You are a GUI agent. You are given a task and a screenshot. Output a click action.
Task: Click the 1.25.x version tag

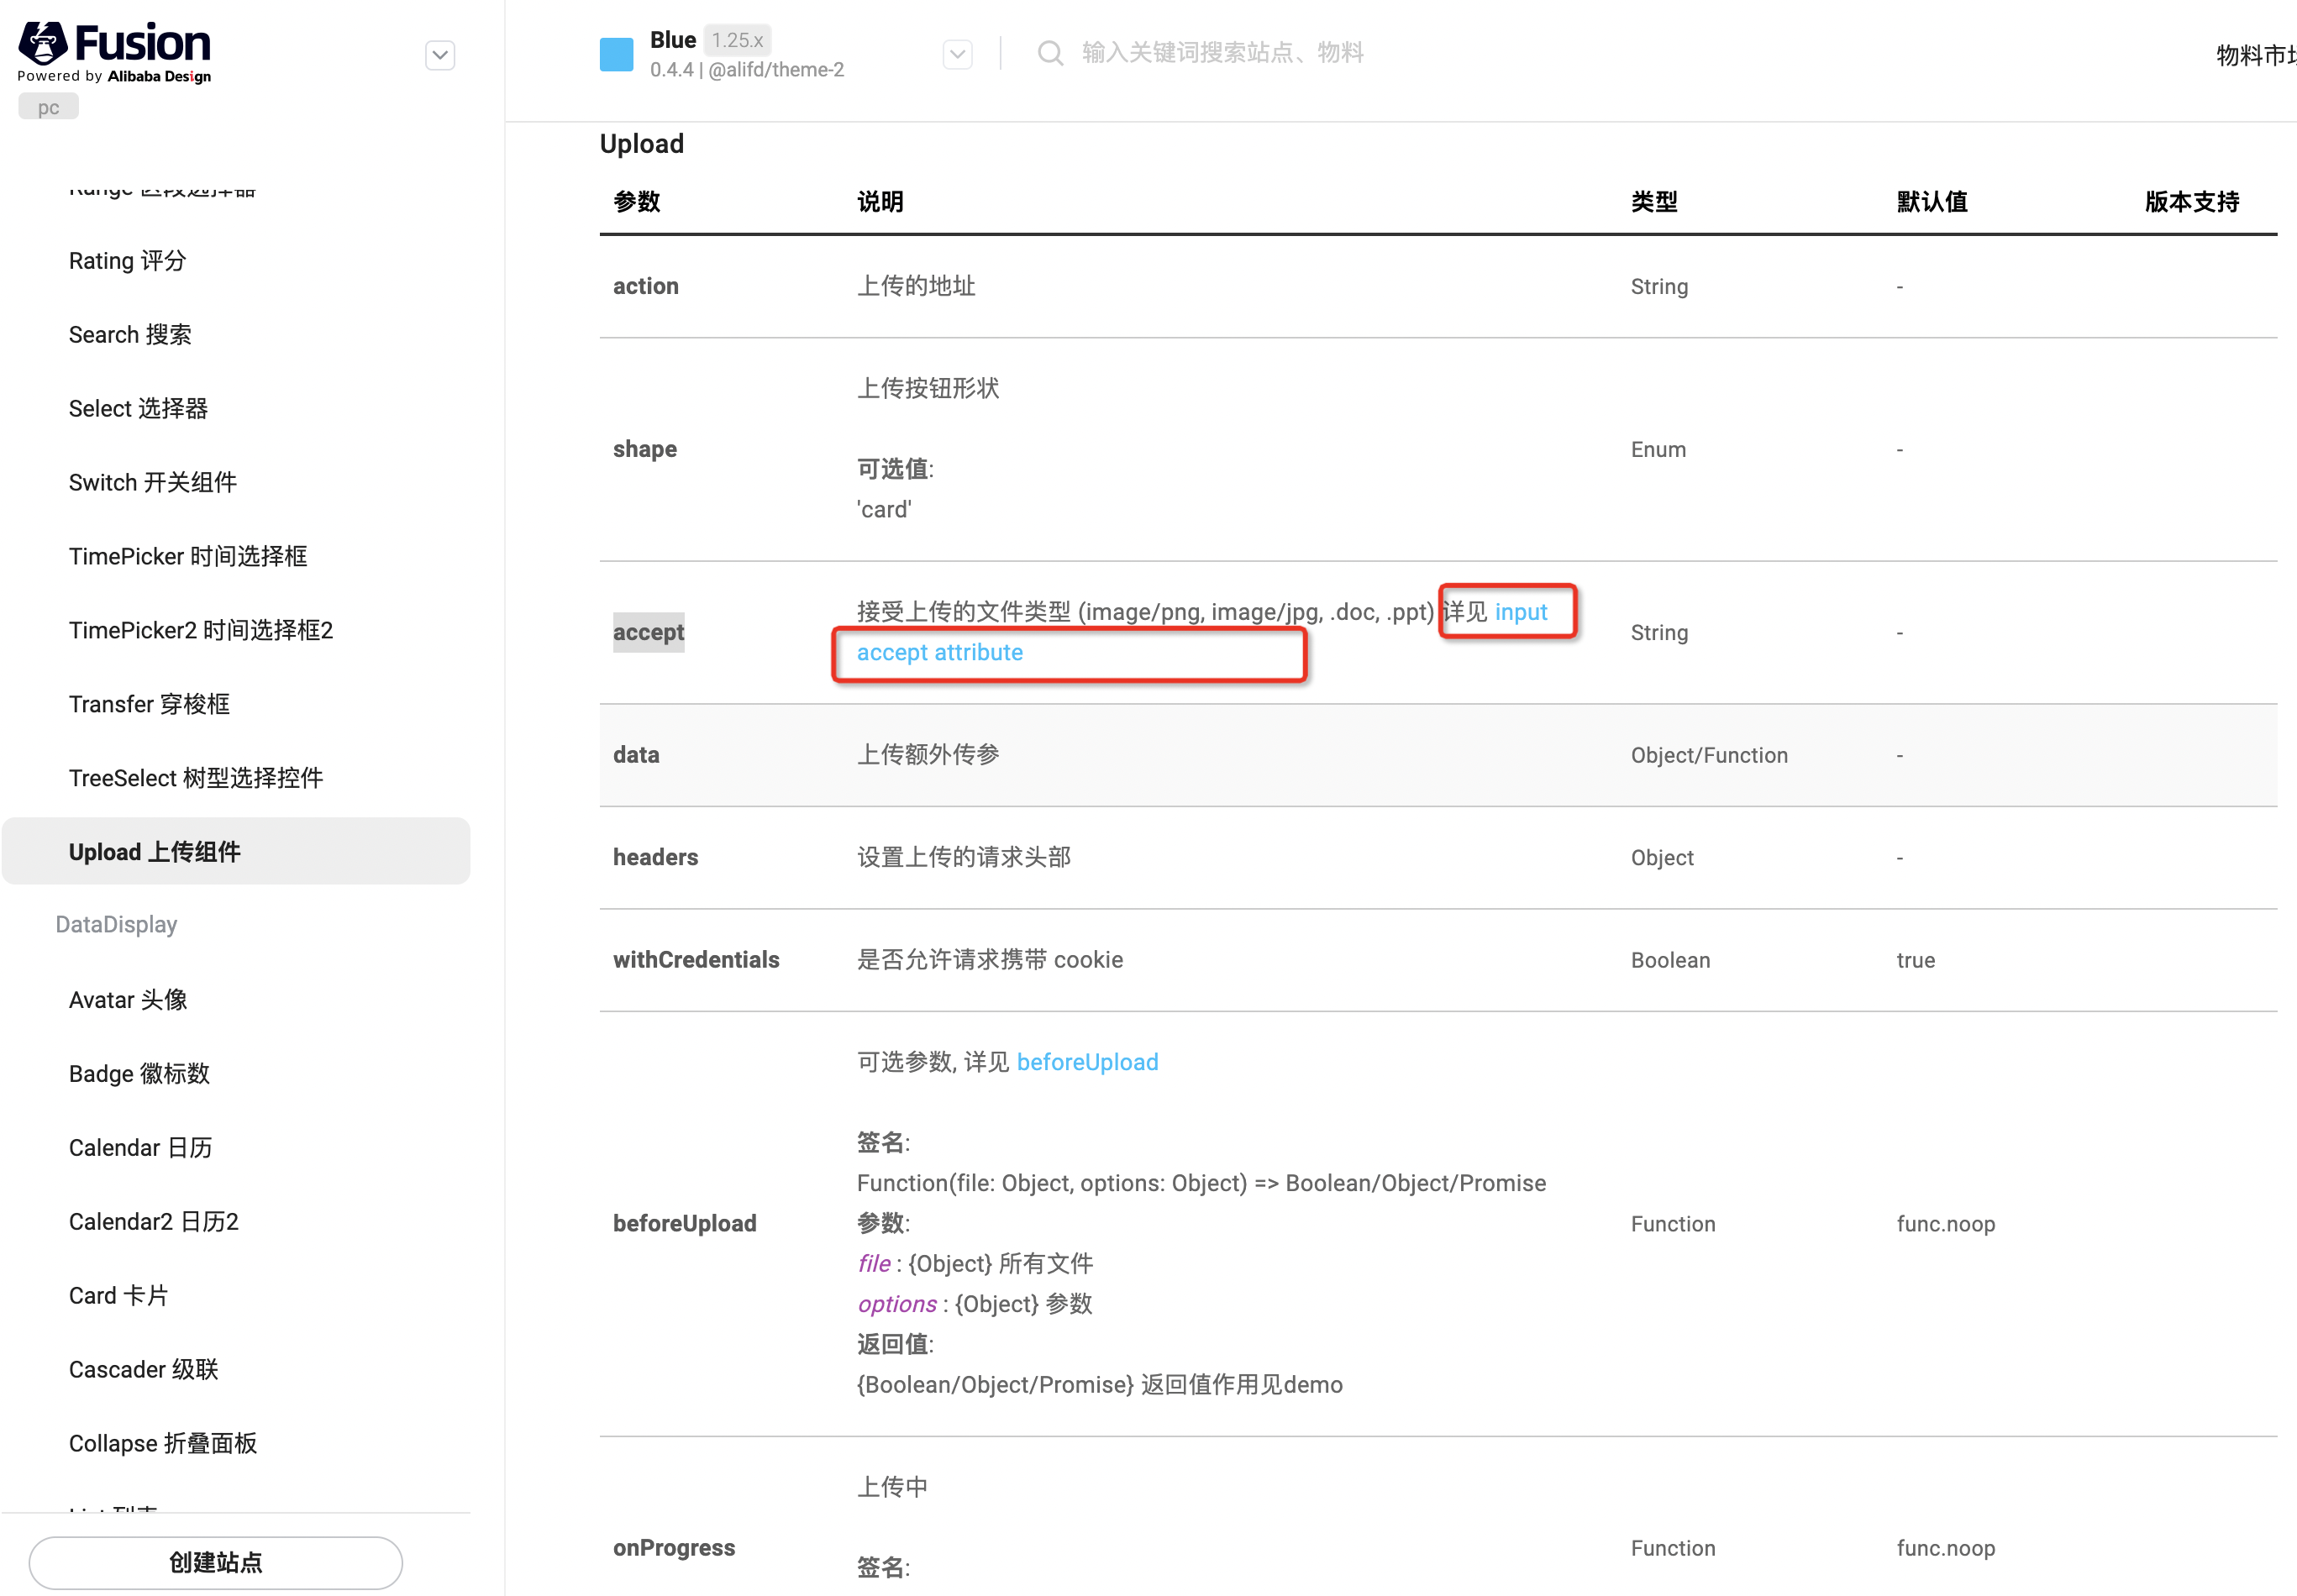tap(737, 40)
